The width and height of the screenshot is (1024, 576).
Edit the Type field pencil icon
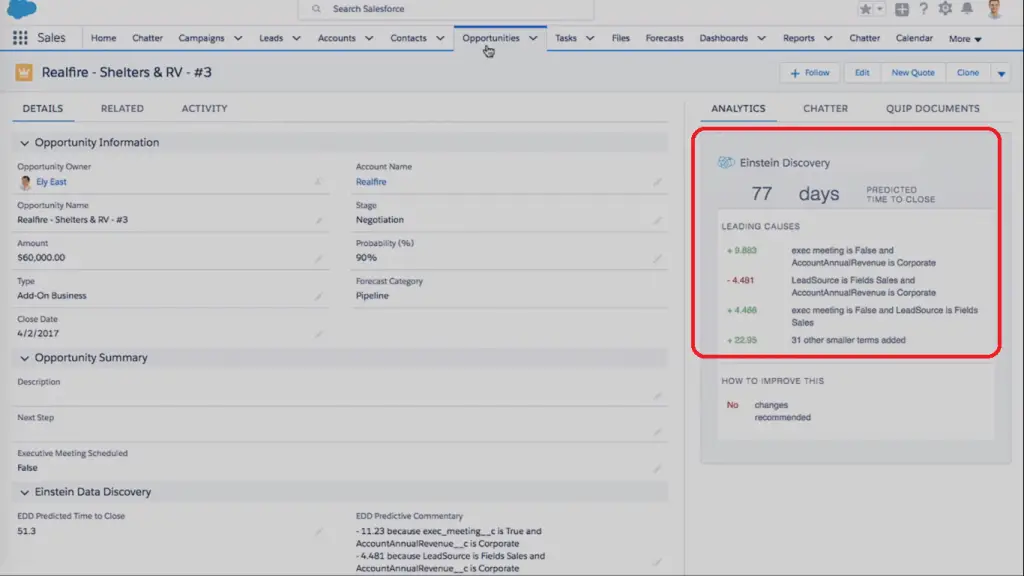click(318, 296)
